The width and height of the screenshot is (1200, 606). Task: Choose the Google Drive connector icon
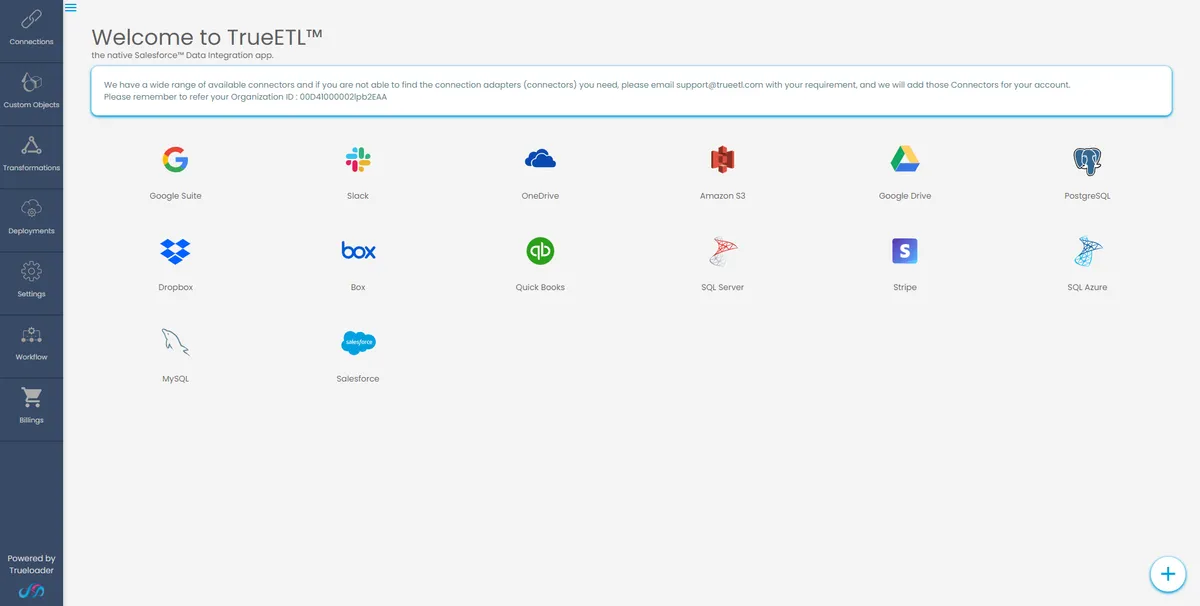(905, 159)
